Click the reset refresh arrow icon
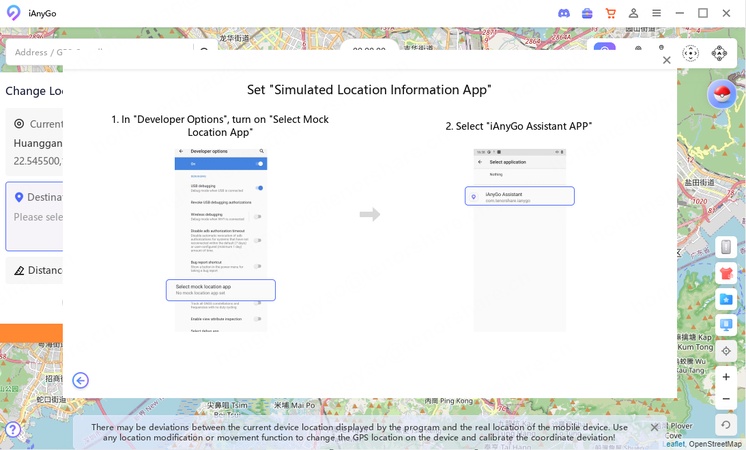 tap(726, 425)
